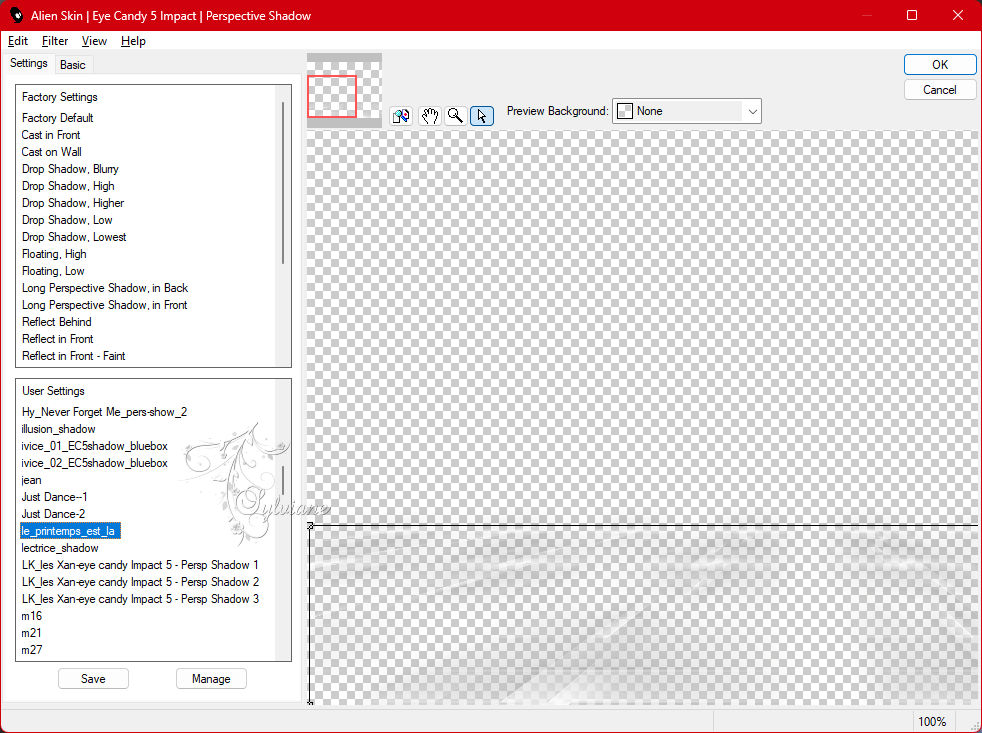Select LK_les Xan Persp Shadow 1 setting

click(140, 564)
